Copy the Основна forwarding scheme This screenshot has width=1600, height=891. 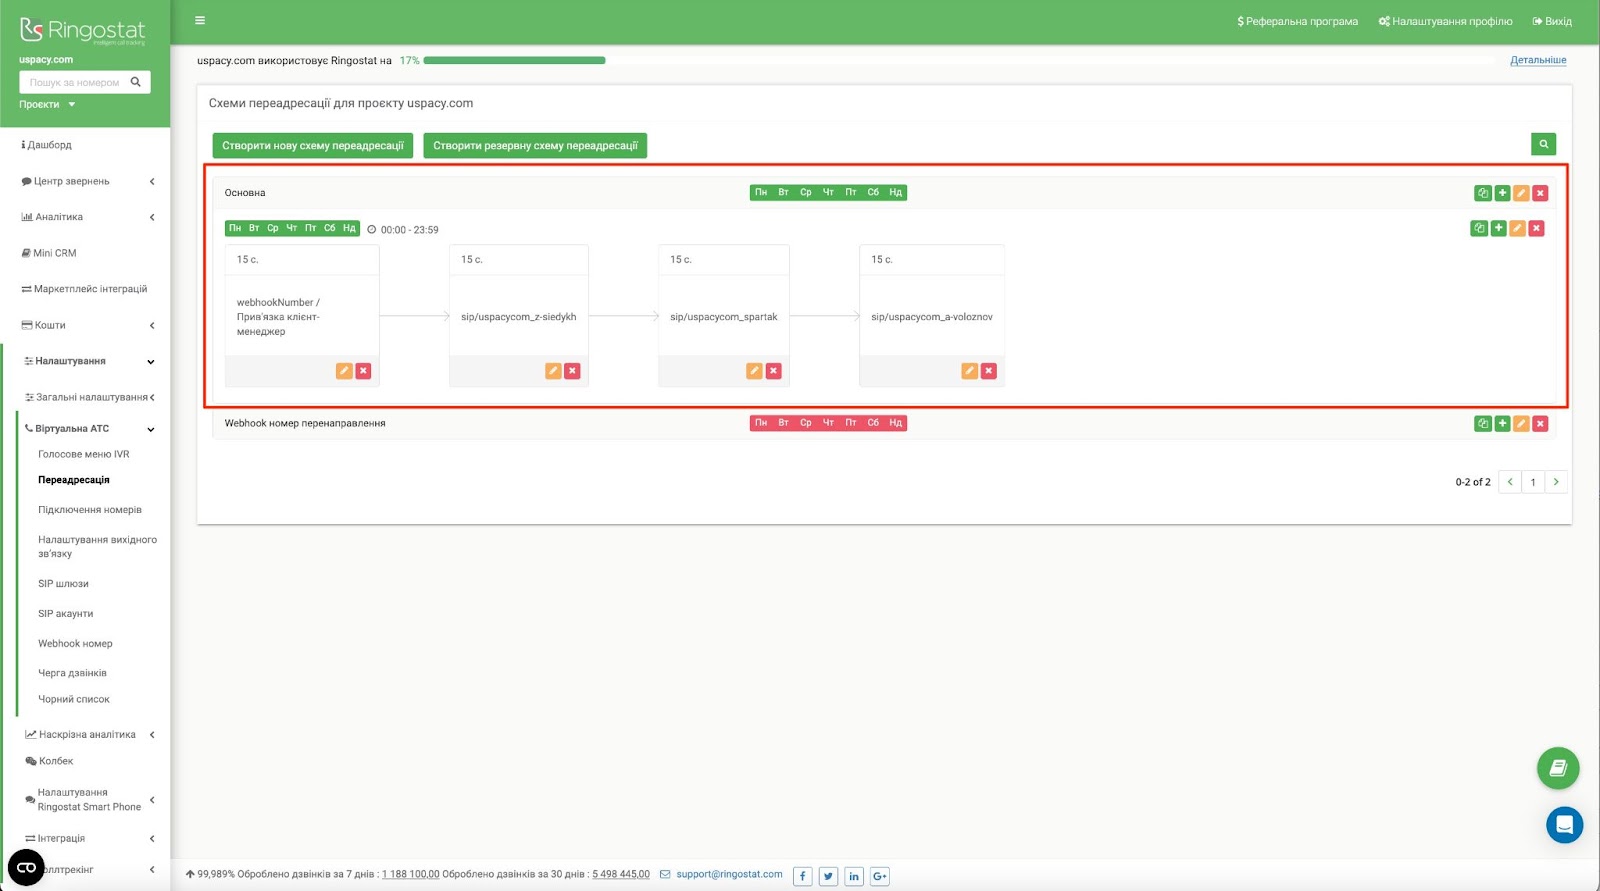point(1483,193)
